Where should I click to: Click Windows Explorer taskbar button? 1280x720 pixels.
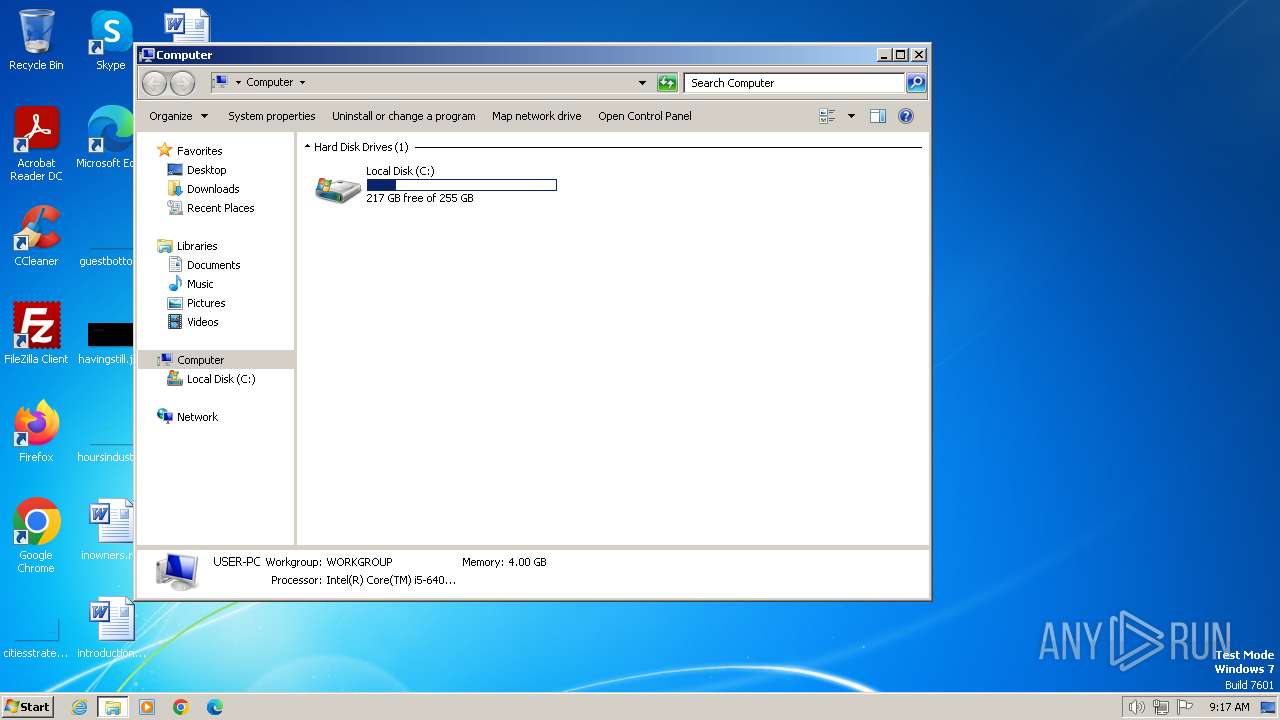(x=113, y=707)
